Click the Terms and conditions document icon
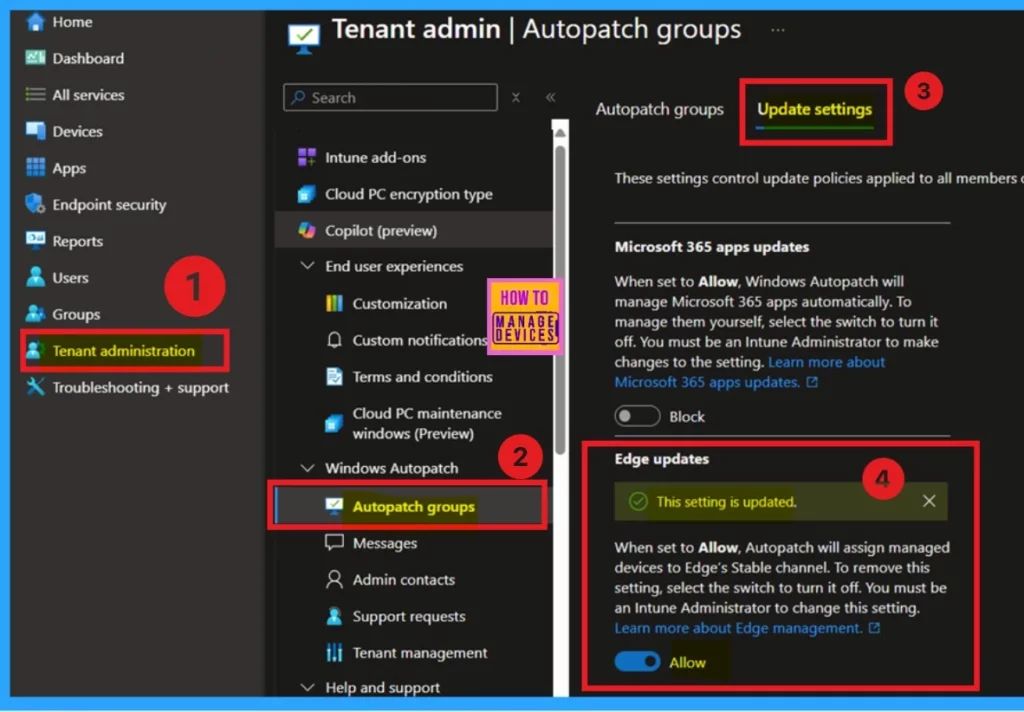This screenshot has height=712, width=1024. (x=334, y=377)
